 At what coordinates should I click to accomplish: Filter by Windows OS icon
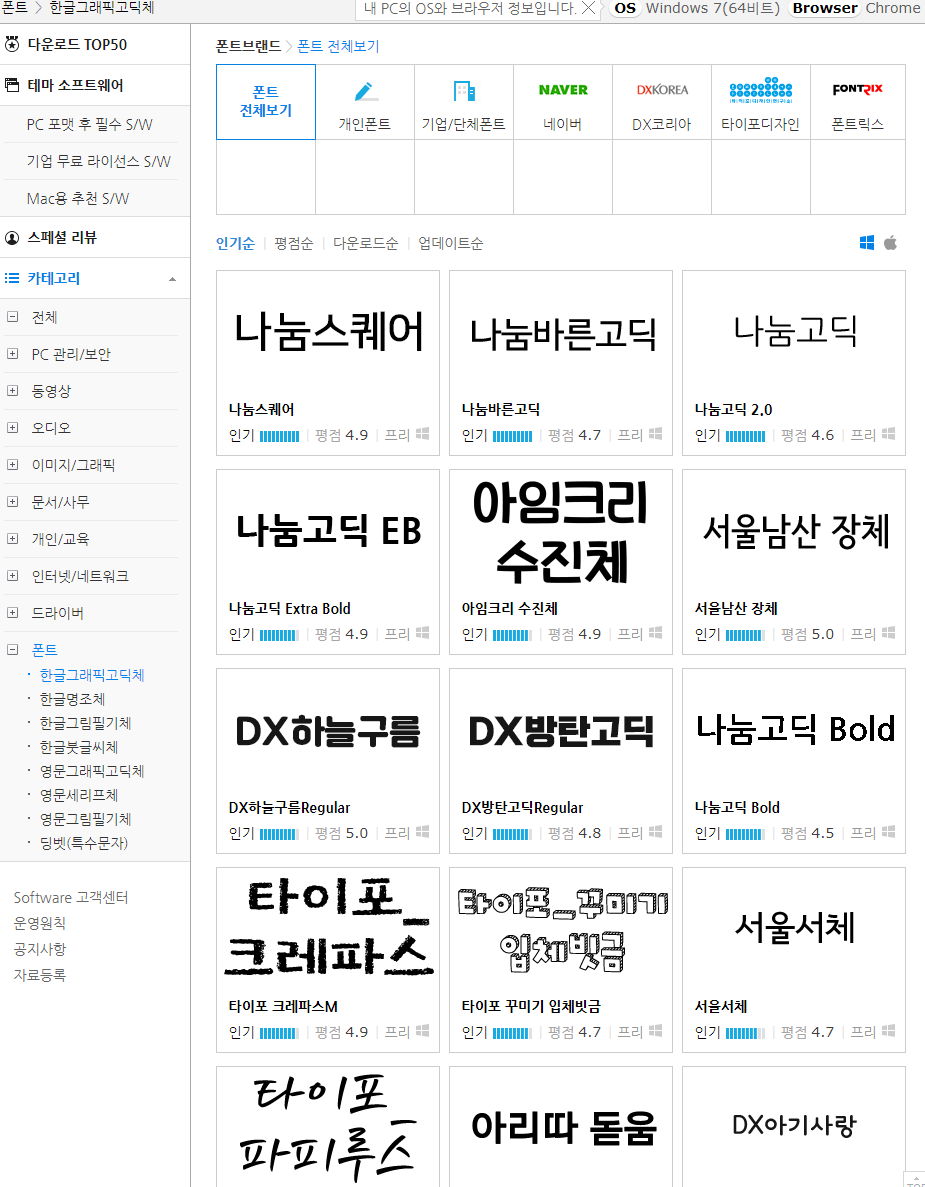click(x=867, y=243)
